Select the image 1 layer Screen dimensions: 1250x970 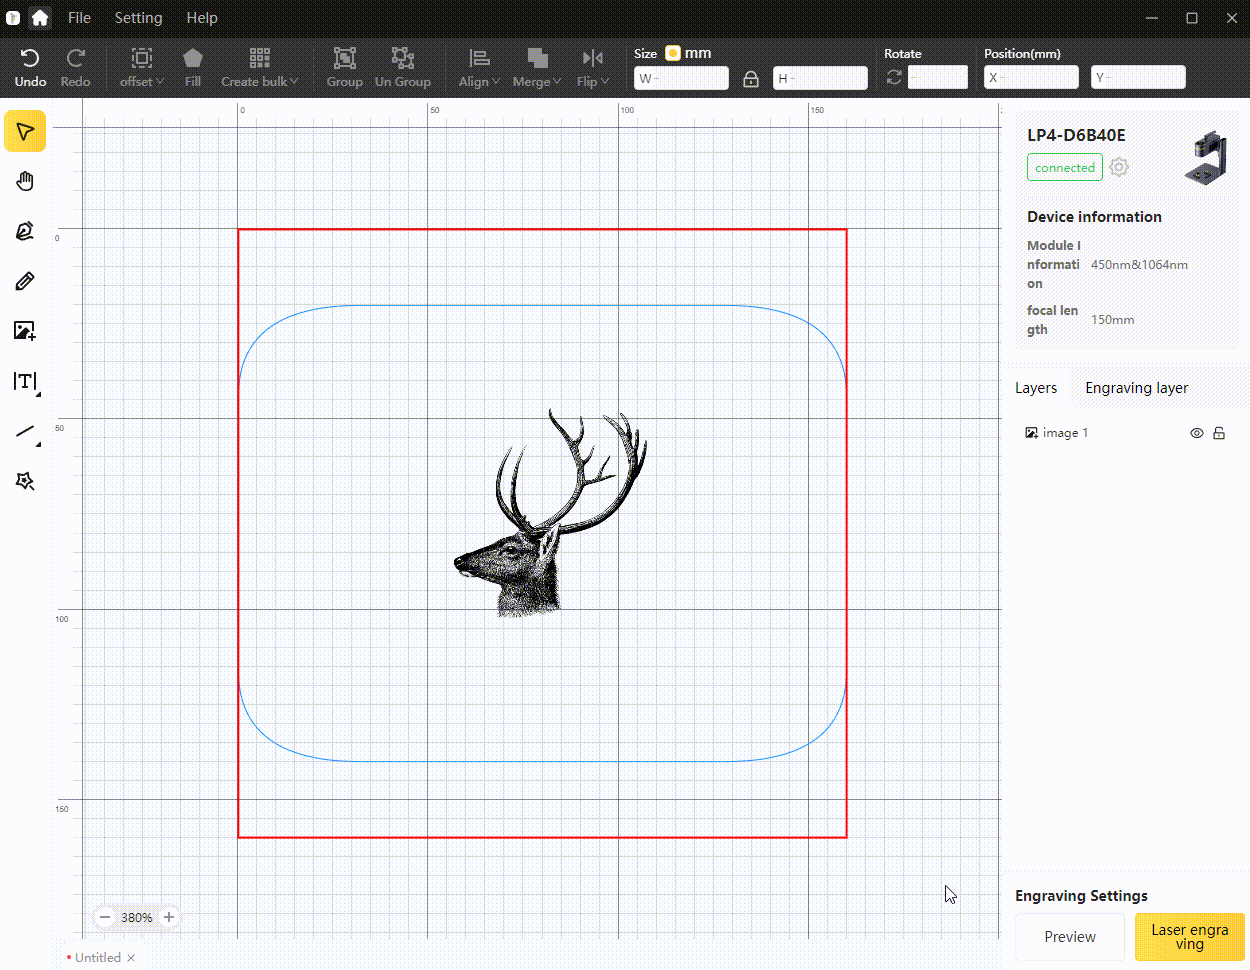pyautogui.click(x=1065, y=433)
